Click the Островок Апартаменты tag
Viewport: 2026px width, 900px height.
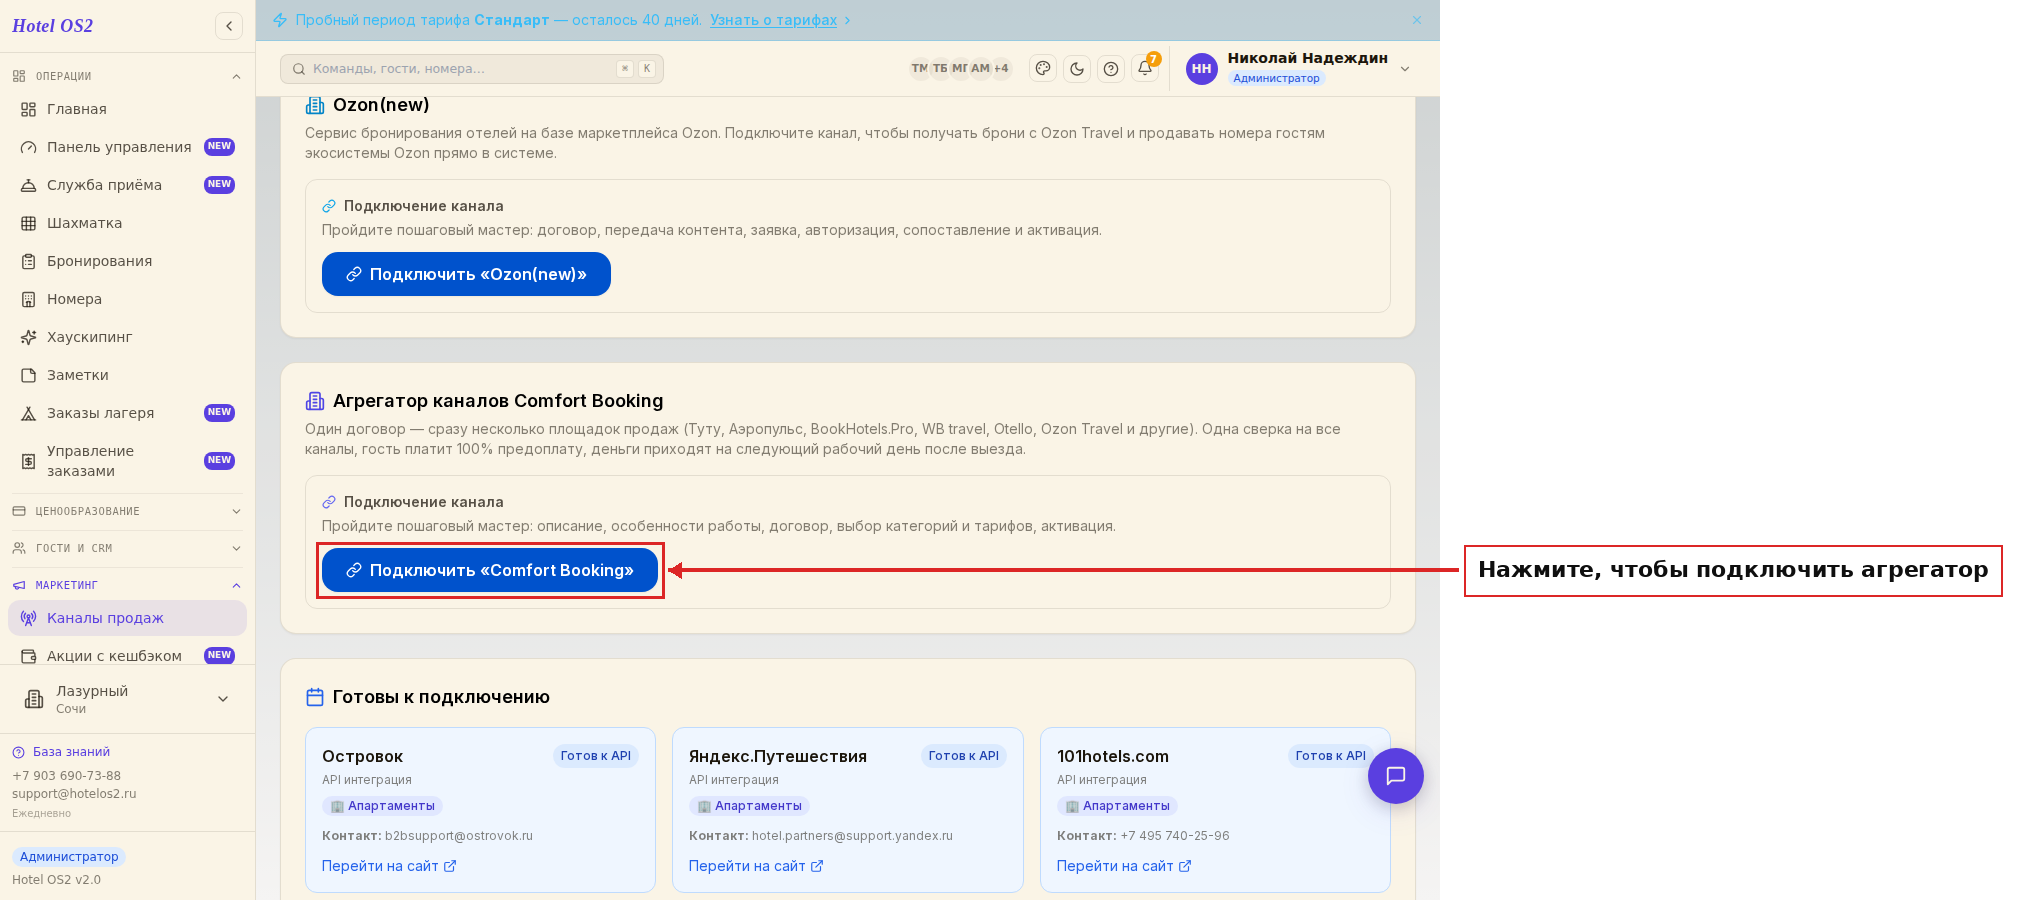pos(382,806)
